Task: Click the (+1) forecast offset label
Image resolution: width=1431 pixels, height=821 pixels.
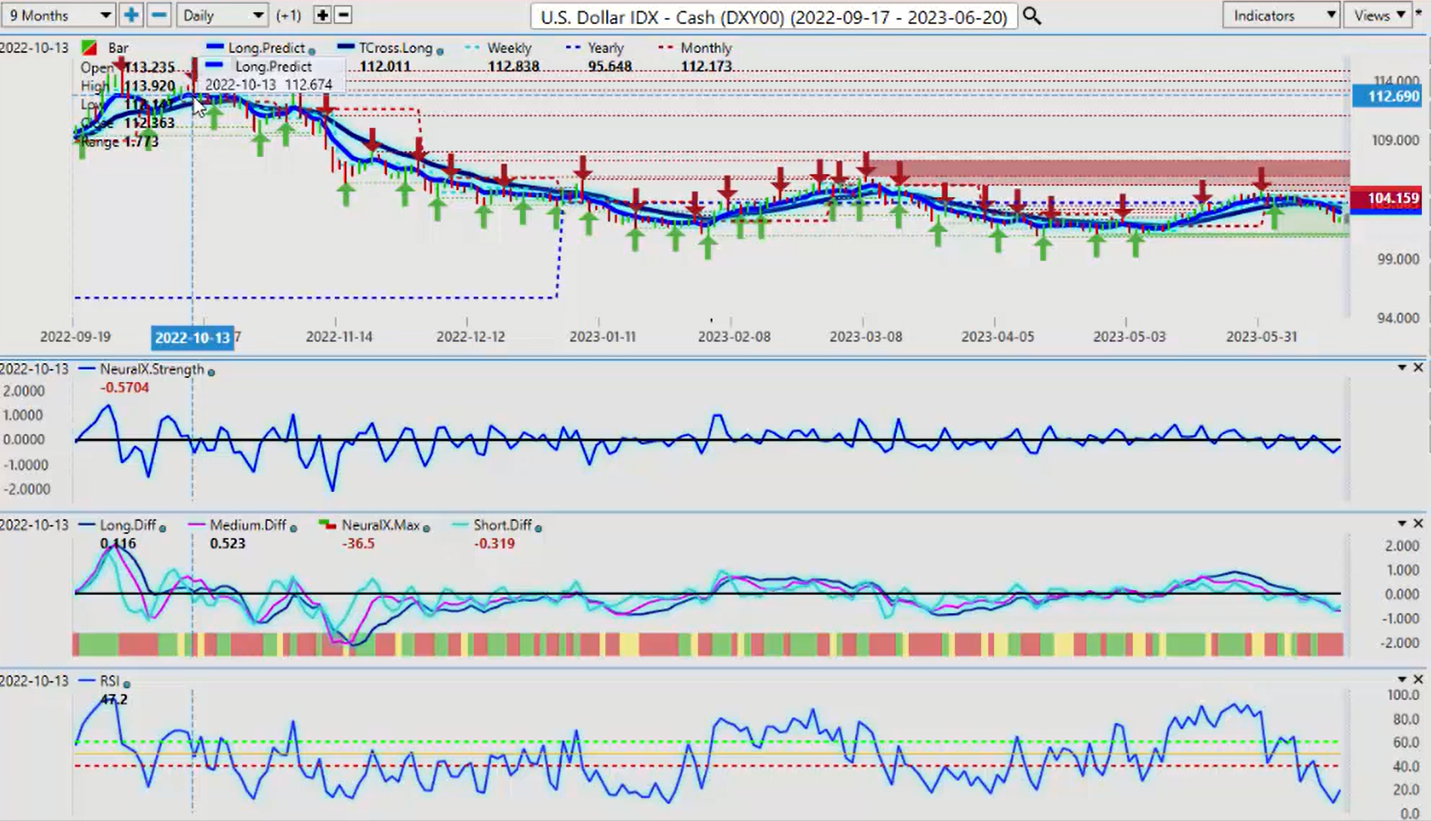Action: tap(288, 16)
